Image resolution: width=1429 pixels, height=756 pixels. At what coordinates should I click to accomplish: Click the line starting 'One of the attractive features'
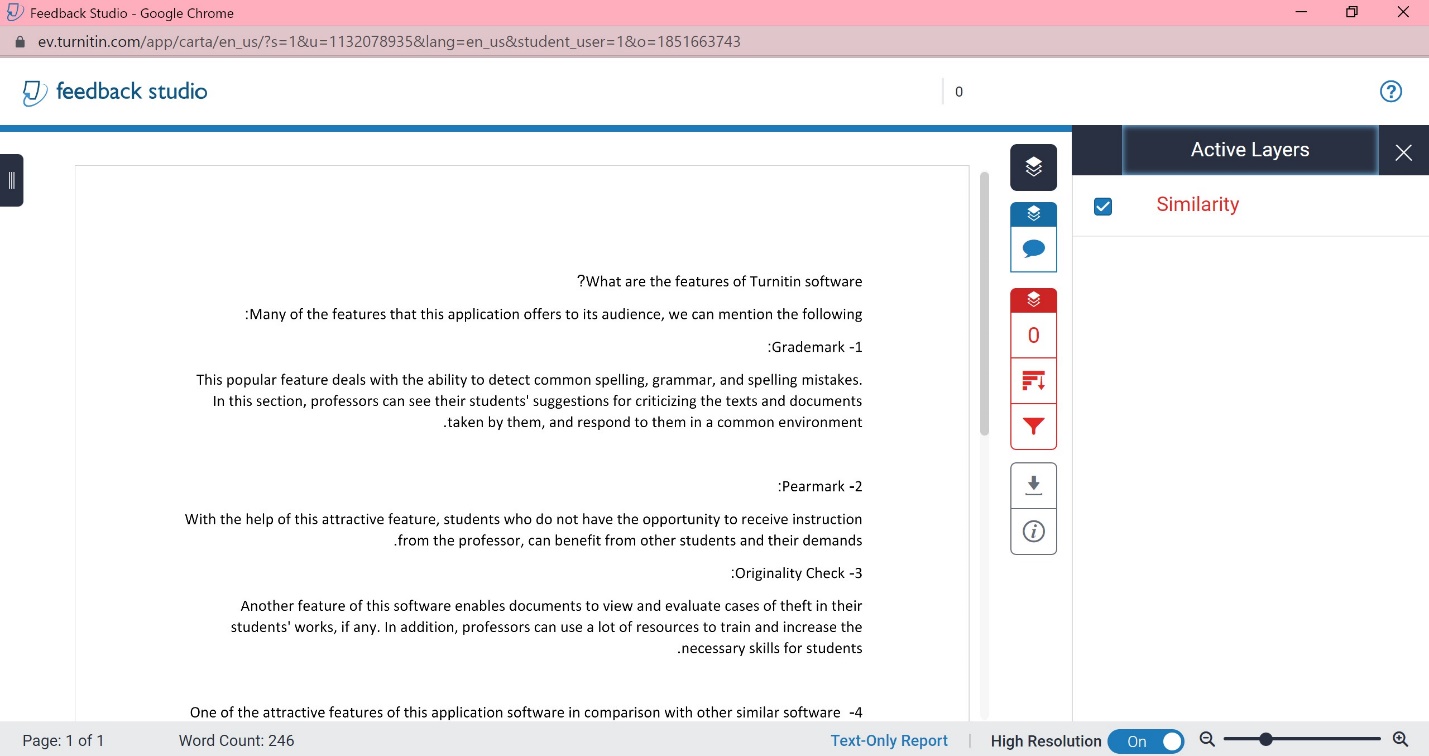[x=526, y=713]
